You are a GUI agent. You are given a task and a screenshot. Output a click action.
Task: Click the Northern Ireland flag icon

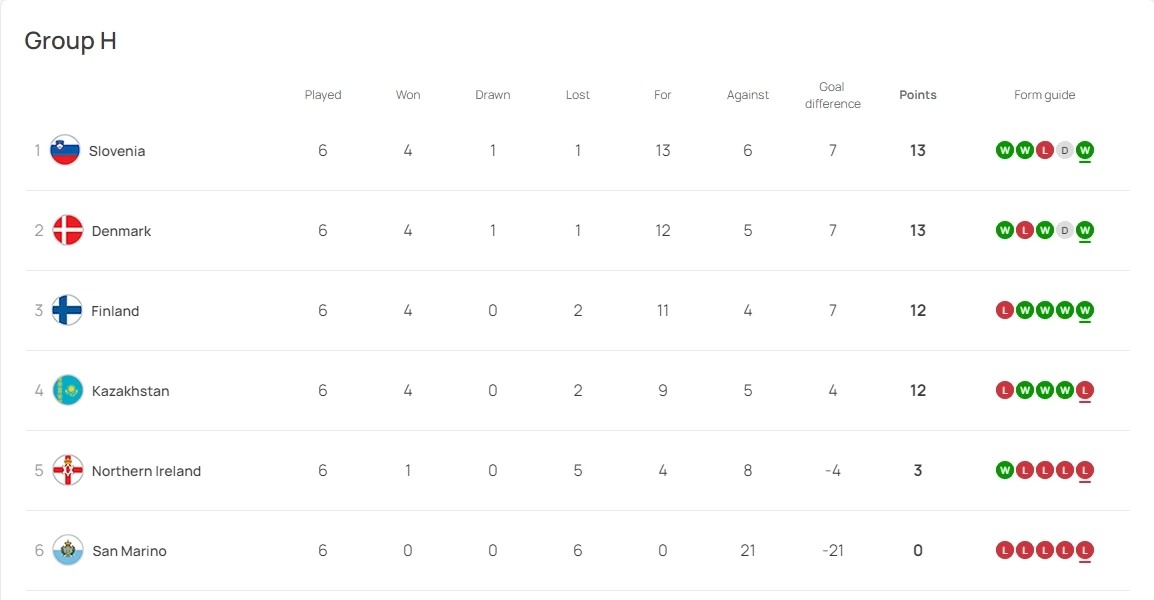(x=67, y=470)
